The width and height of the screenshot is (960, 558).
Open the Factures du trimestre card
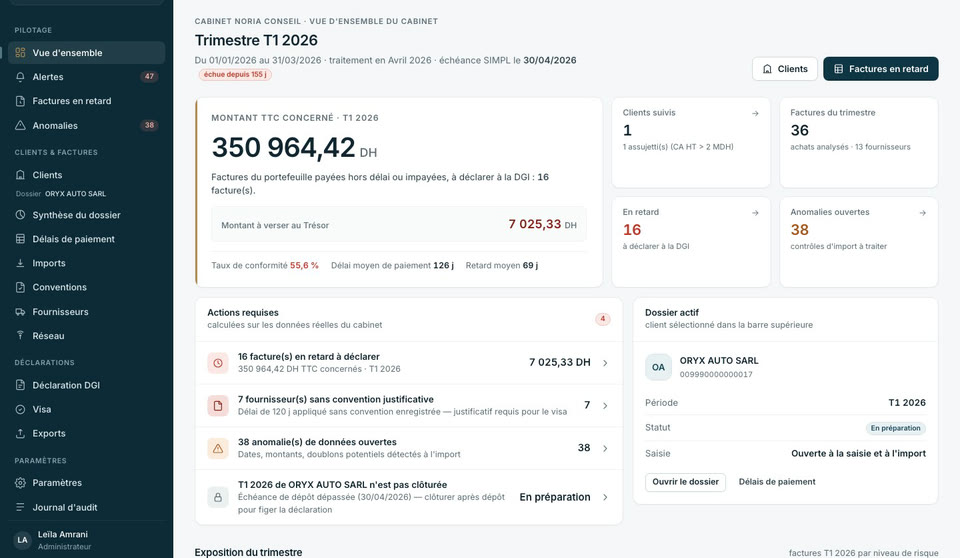[858, 142]
